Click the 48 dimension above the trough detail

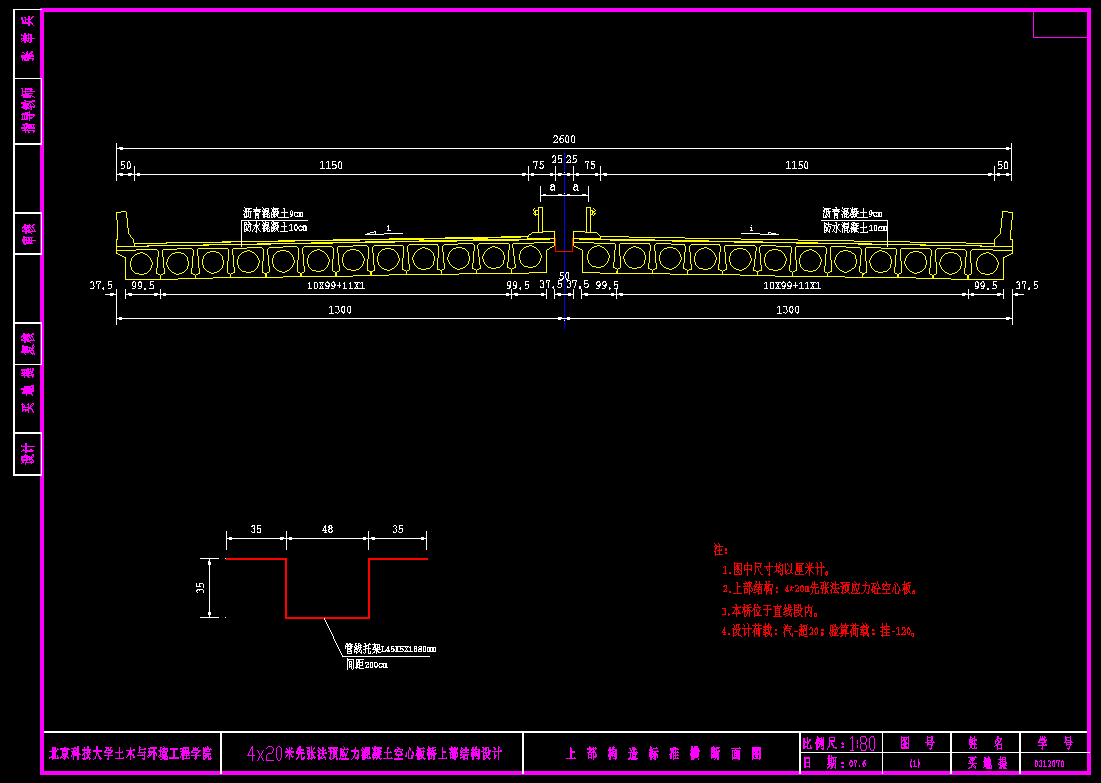[x=327, y=529]
